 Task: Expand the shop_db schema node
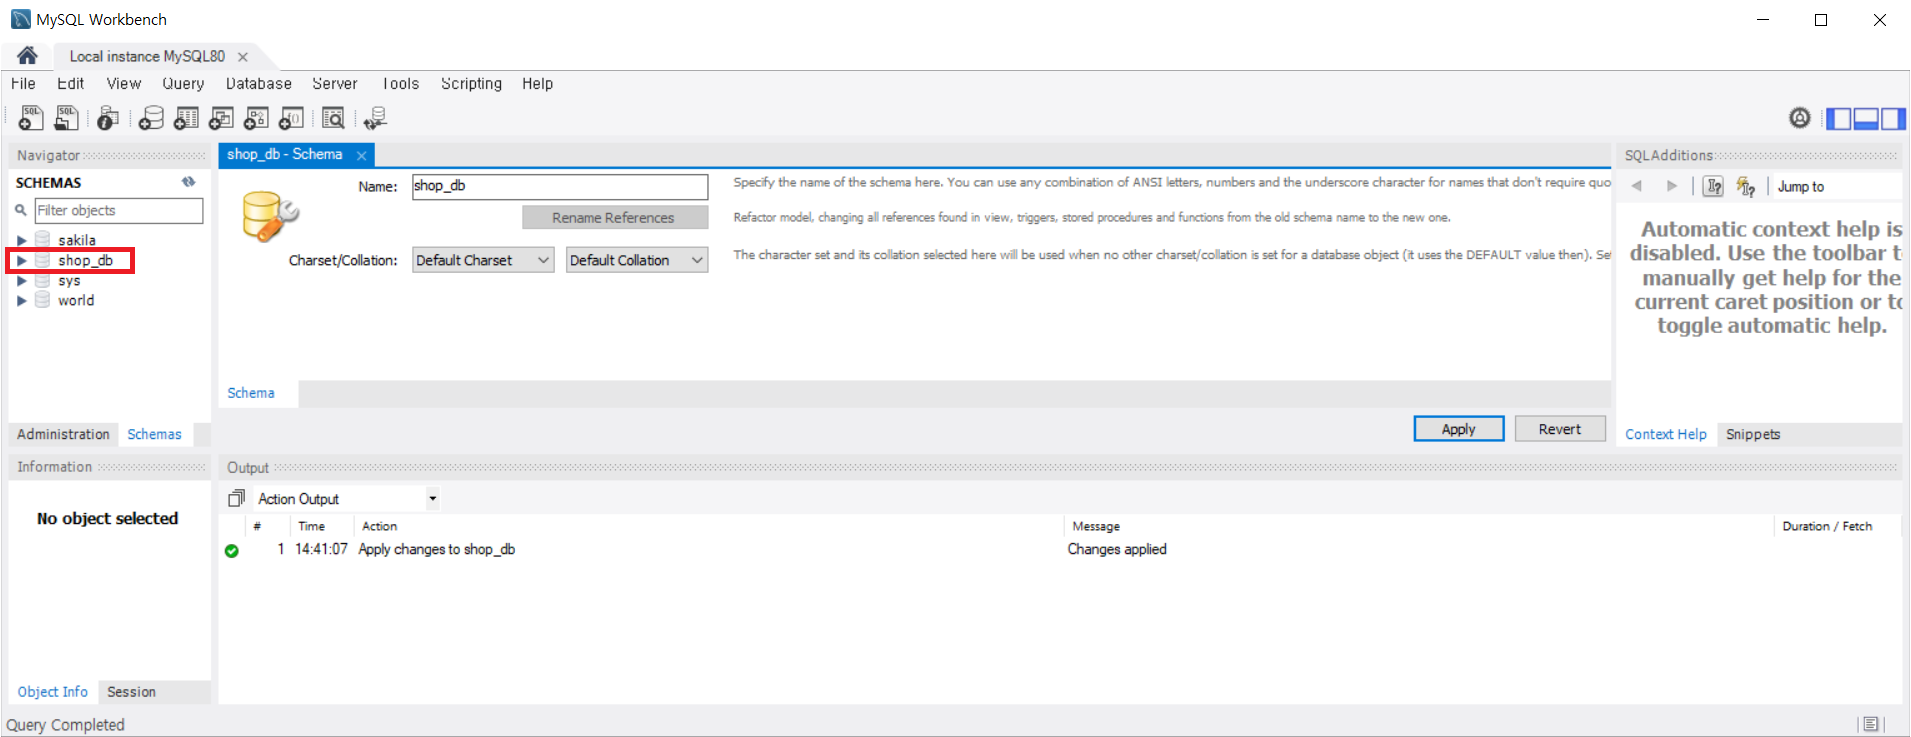21,260
